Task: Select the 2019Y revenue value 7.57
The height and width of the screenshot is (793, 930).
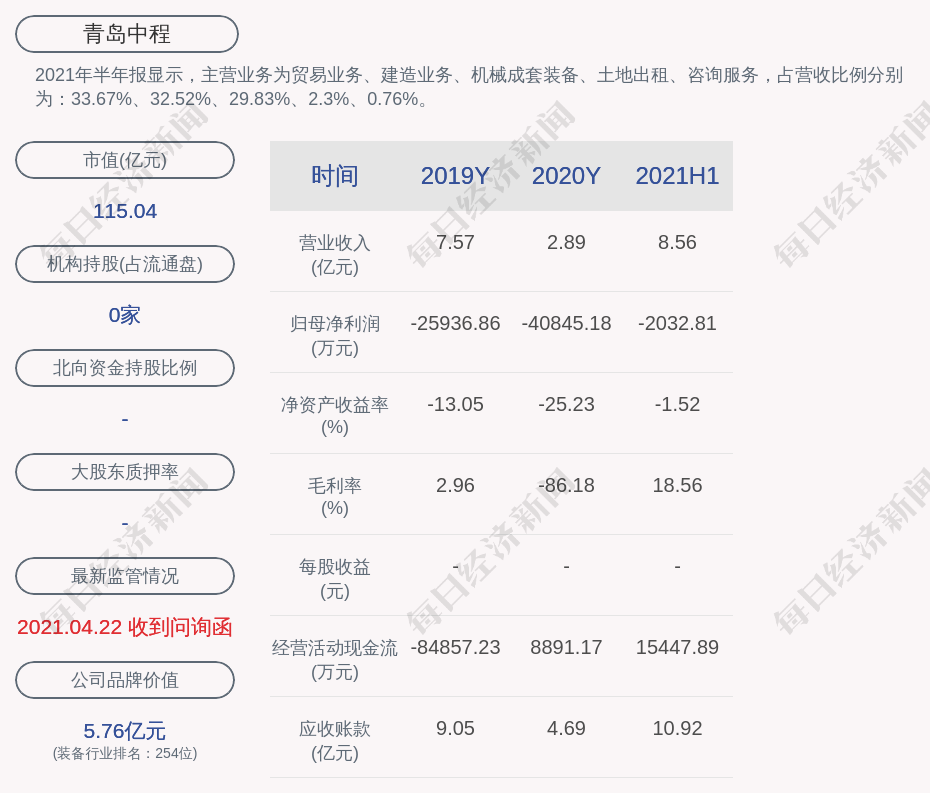Action: (x=456, y=242)
